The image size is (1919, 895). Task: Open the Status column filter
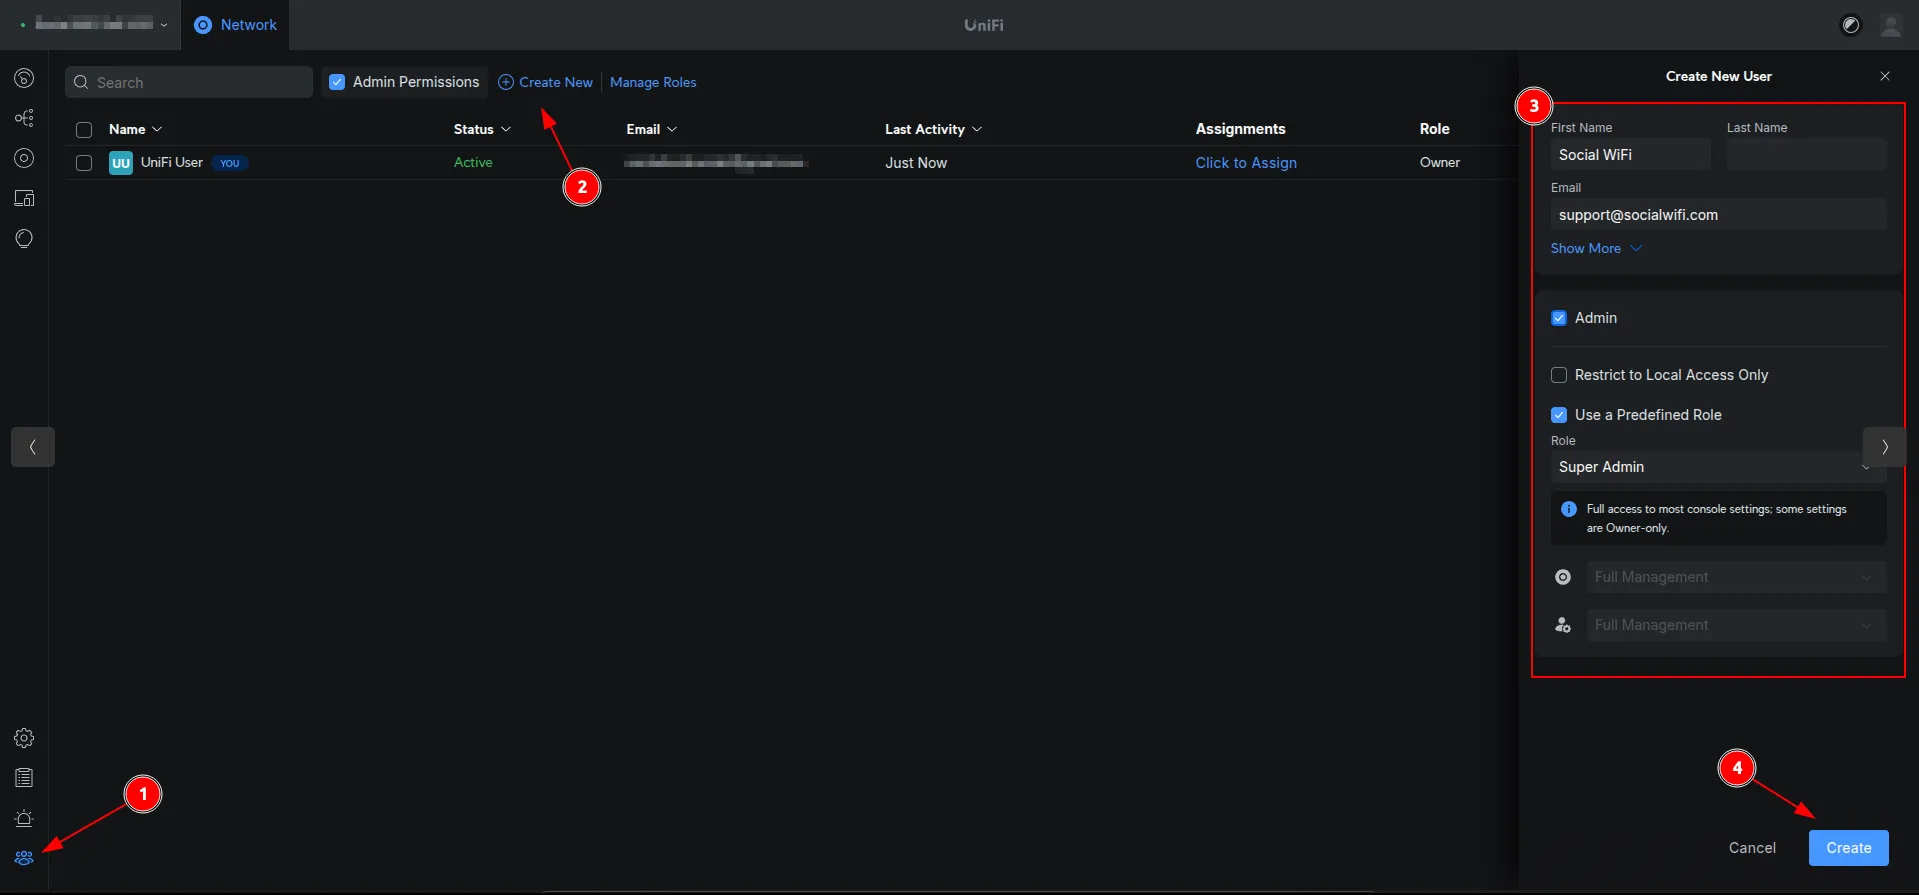click(x=506, y=129)
